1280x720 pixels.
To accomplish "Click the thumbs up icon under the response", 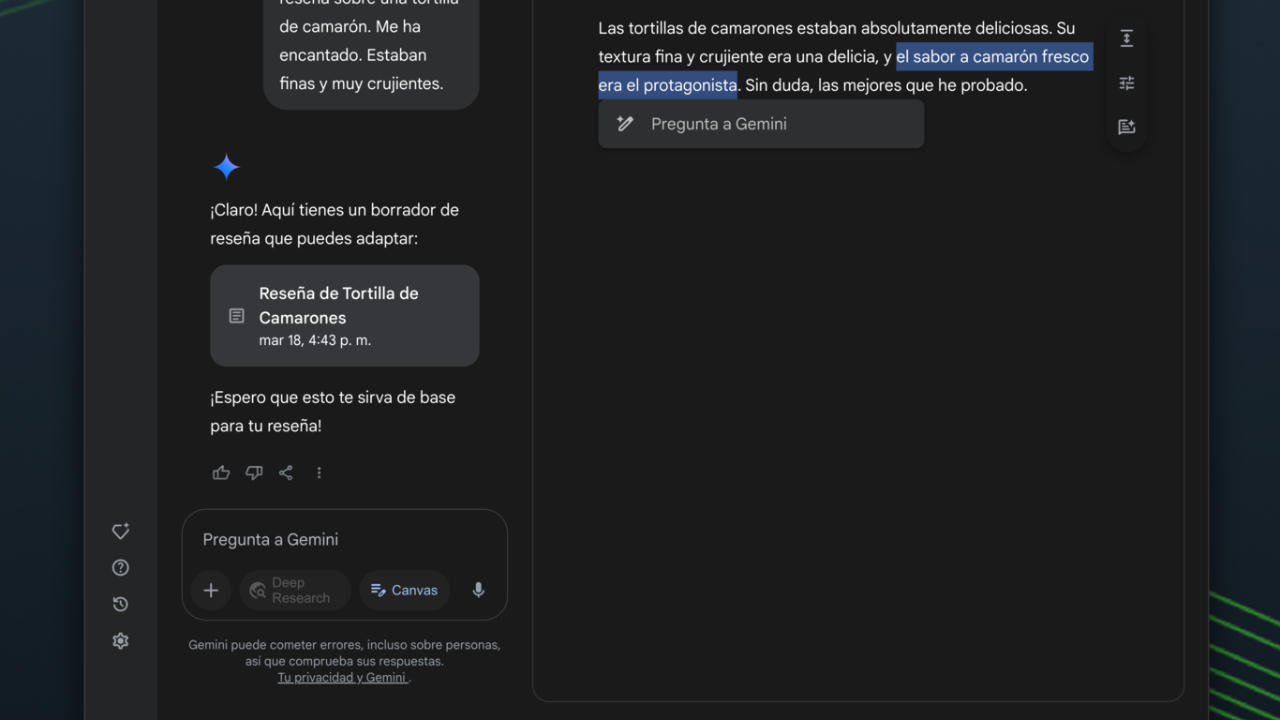I will pyautogui.click(x=221, y=473).
